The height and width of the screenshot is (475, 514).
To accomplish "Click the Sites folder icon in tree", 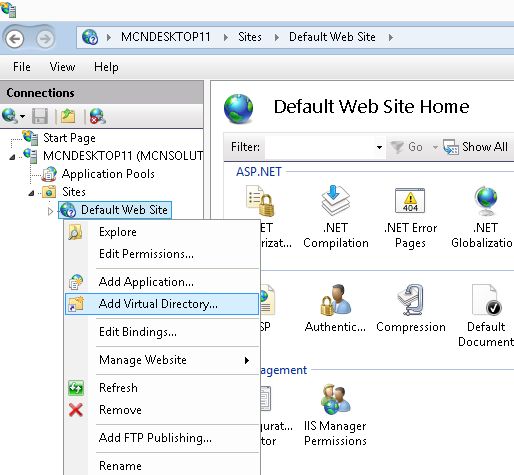I will (x=49, y=192).
